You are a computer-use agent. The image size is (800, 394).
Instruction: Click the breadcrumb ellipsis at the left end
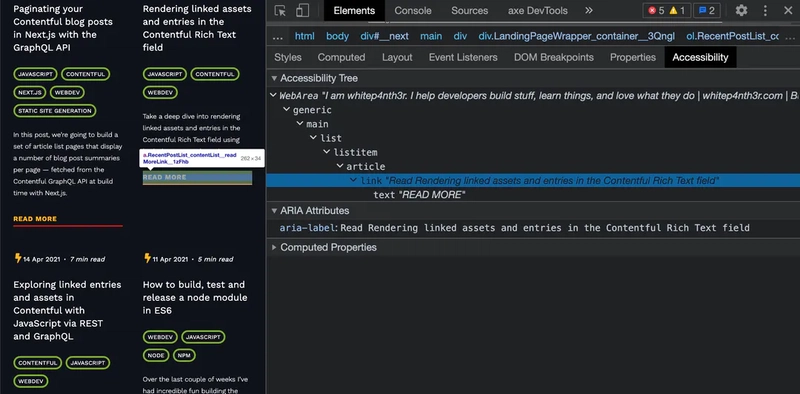278,36
